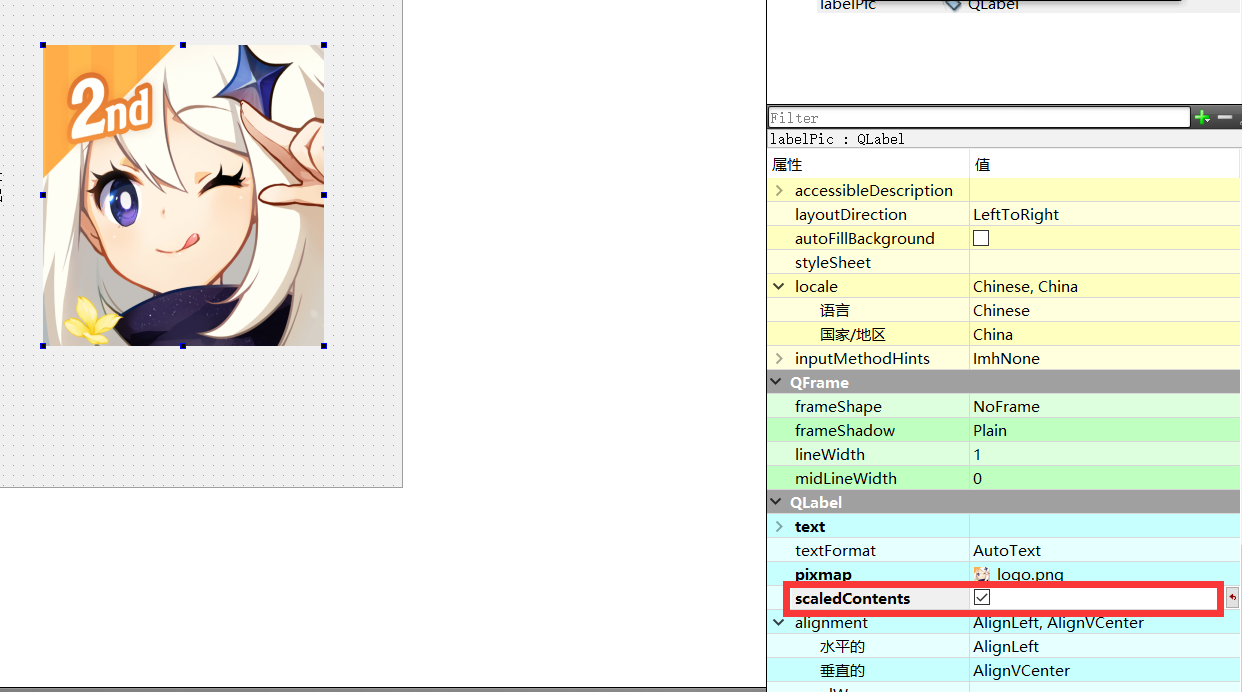The image size is (1242, 692).
Task: Select the frameShape property name
Action: (838, 406)
